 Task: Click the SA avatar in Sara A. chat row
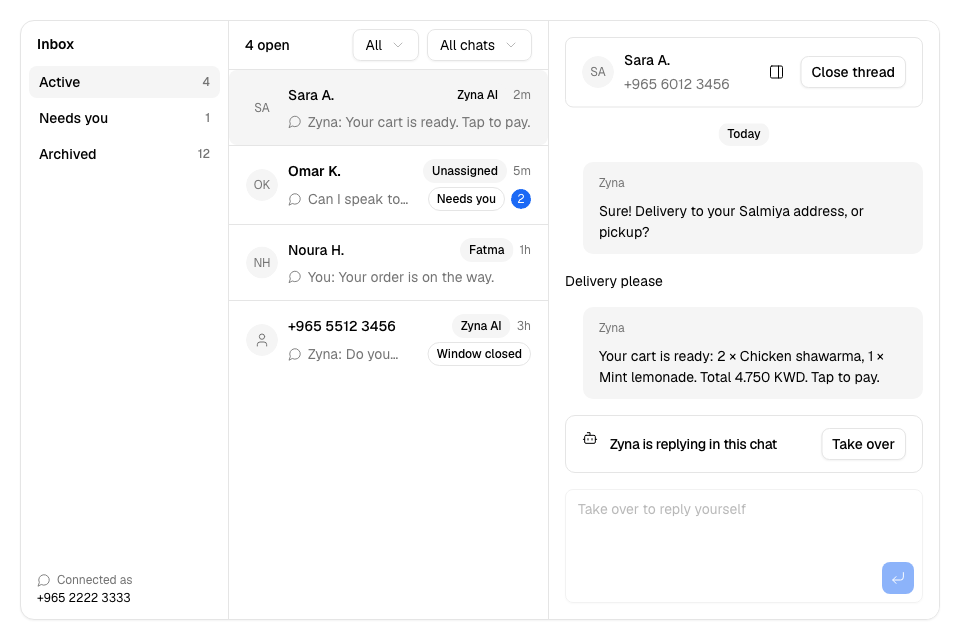[262, 108]
